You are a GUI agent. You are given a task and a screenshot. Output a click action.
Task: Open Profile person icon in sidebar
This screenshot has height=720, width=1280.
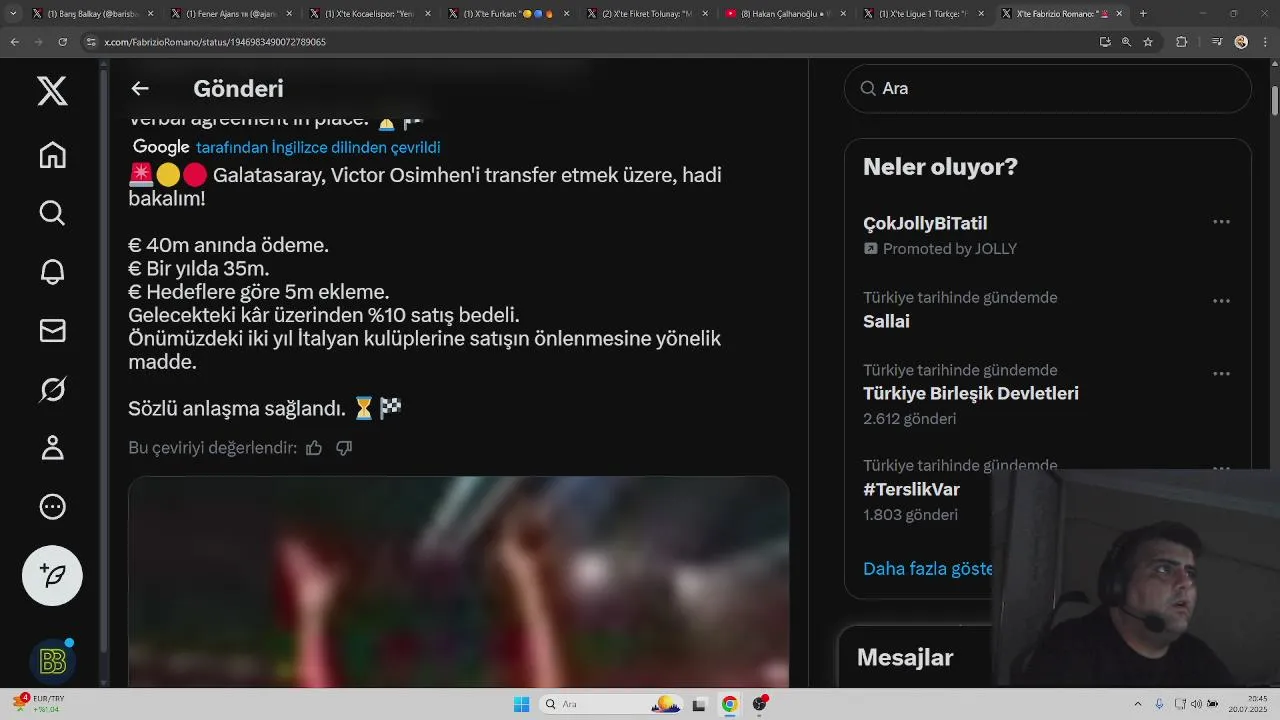point(52,448)
